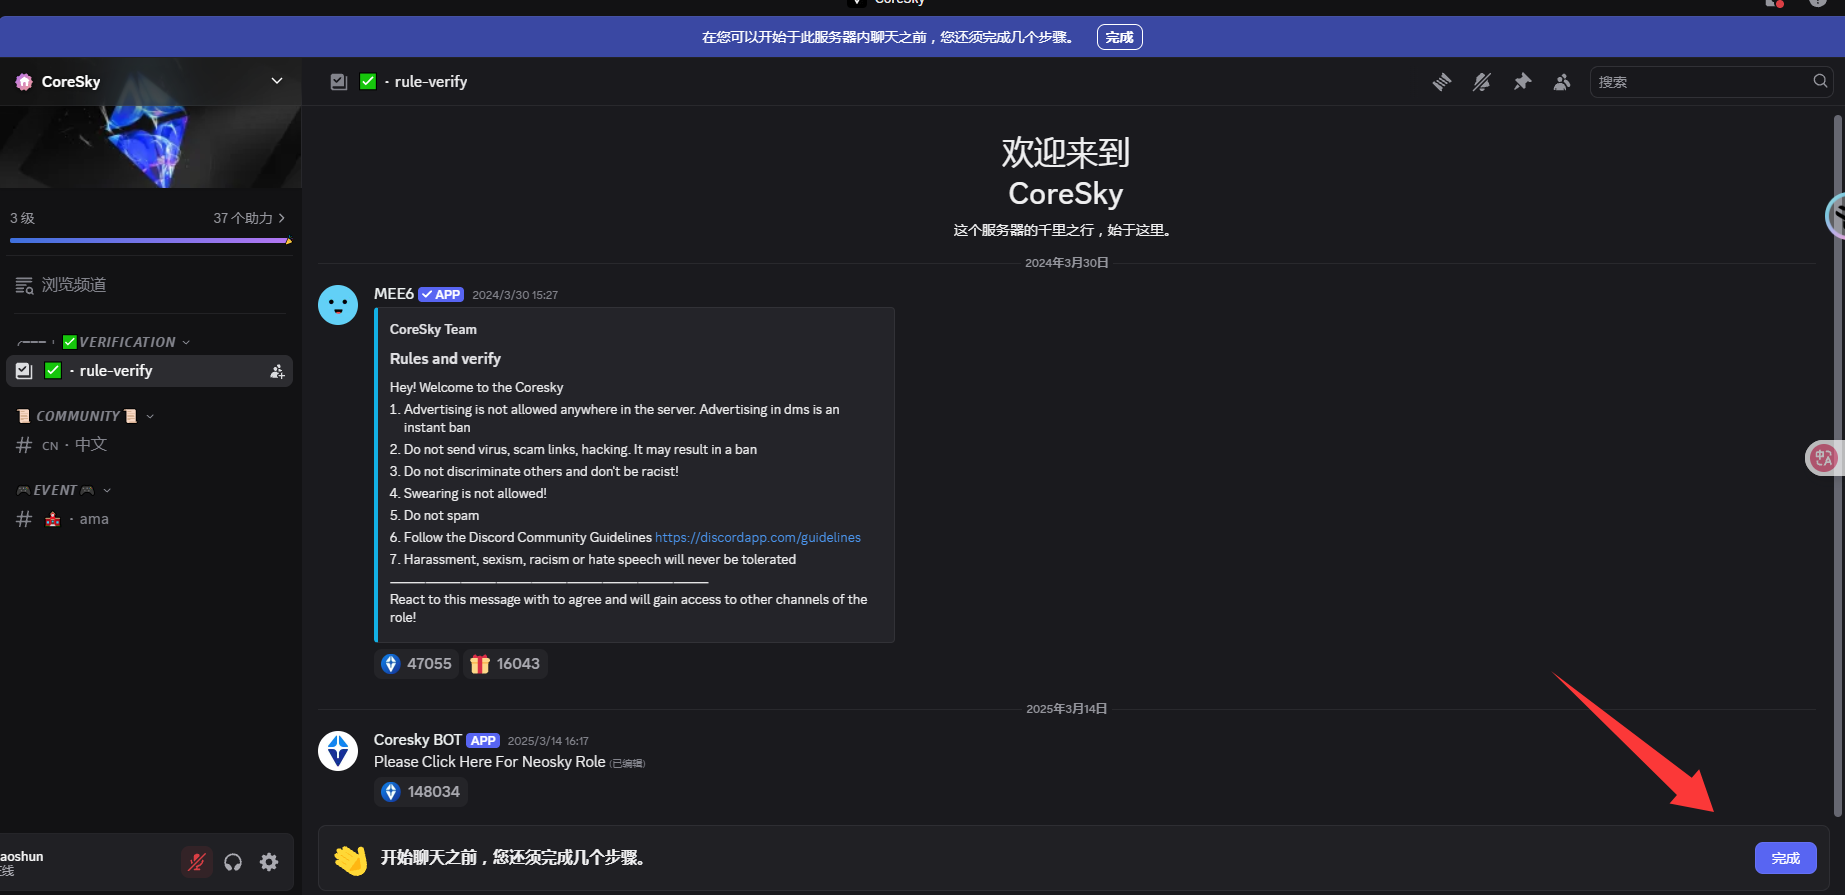Click Please Click Here For Neosky Role
The height and width of the screenshot is (895, 1845).
point(490,762)
